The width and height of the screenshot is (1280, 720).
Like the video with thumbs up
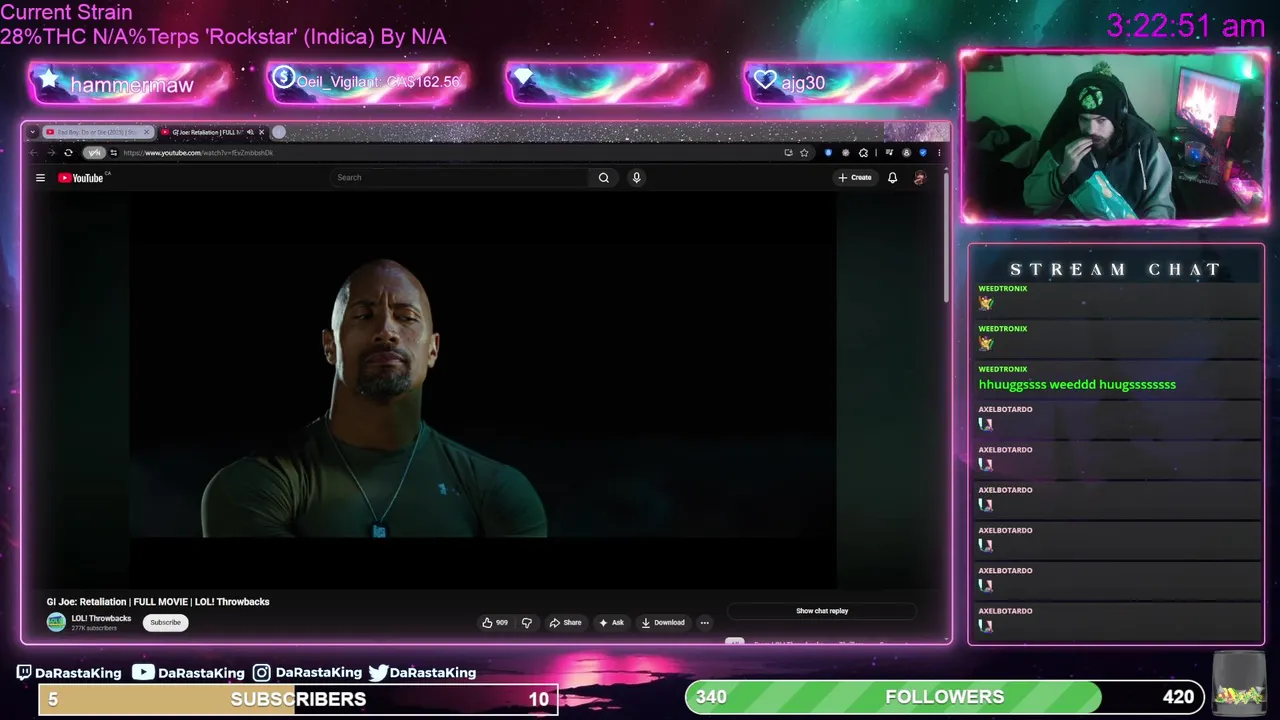point(495,622)
